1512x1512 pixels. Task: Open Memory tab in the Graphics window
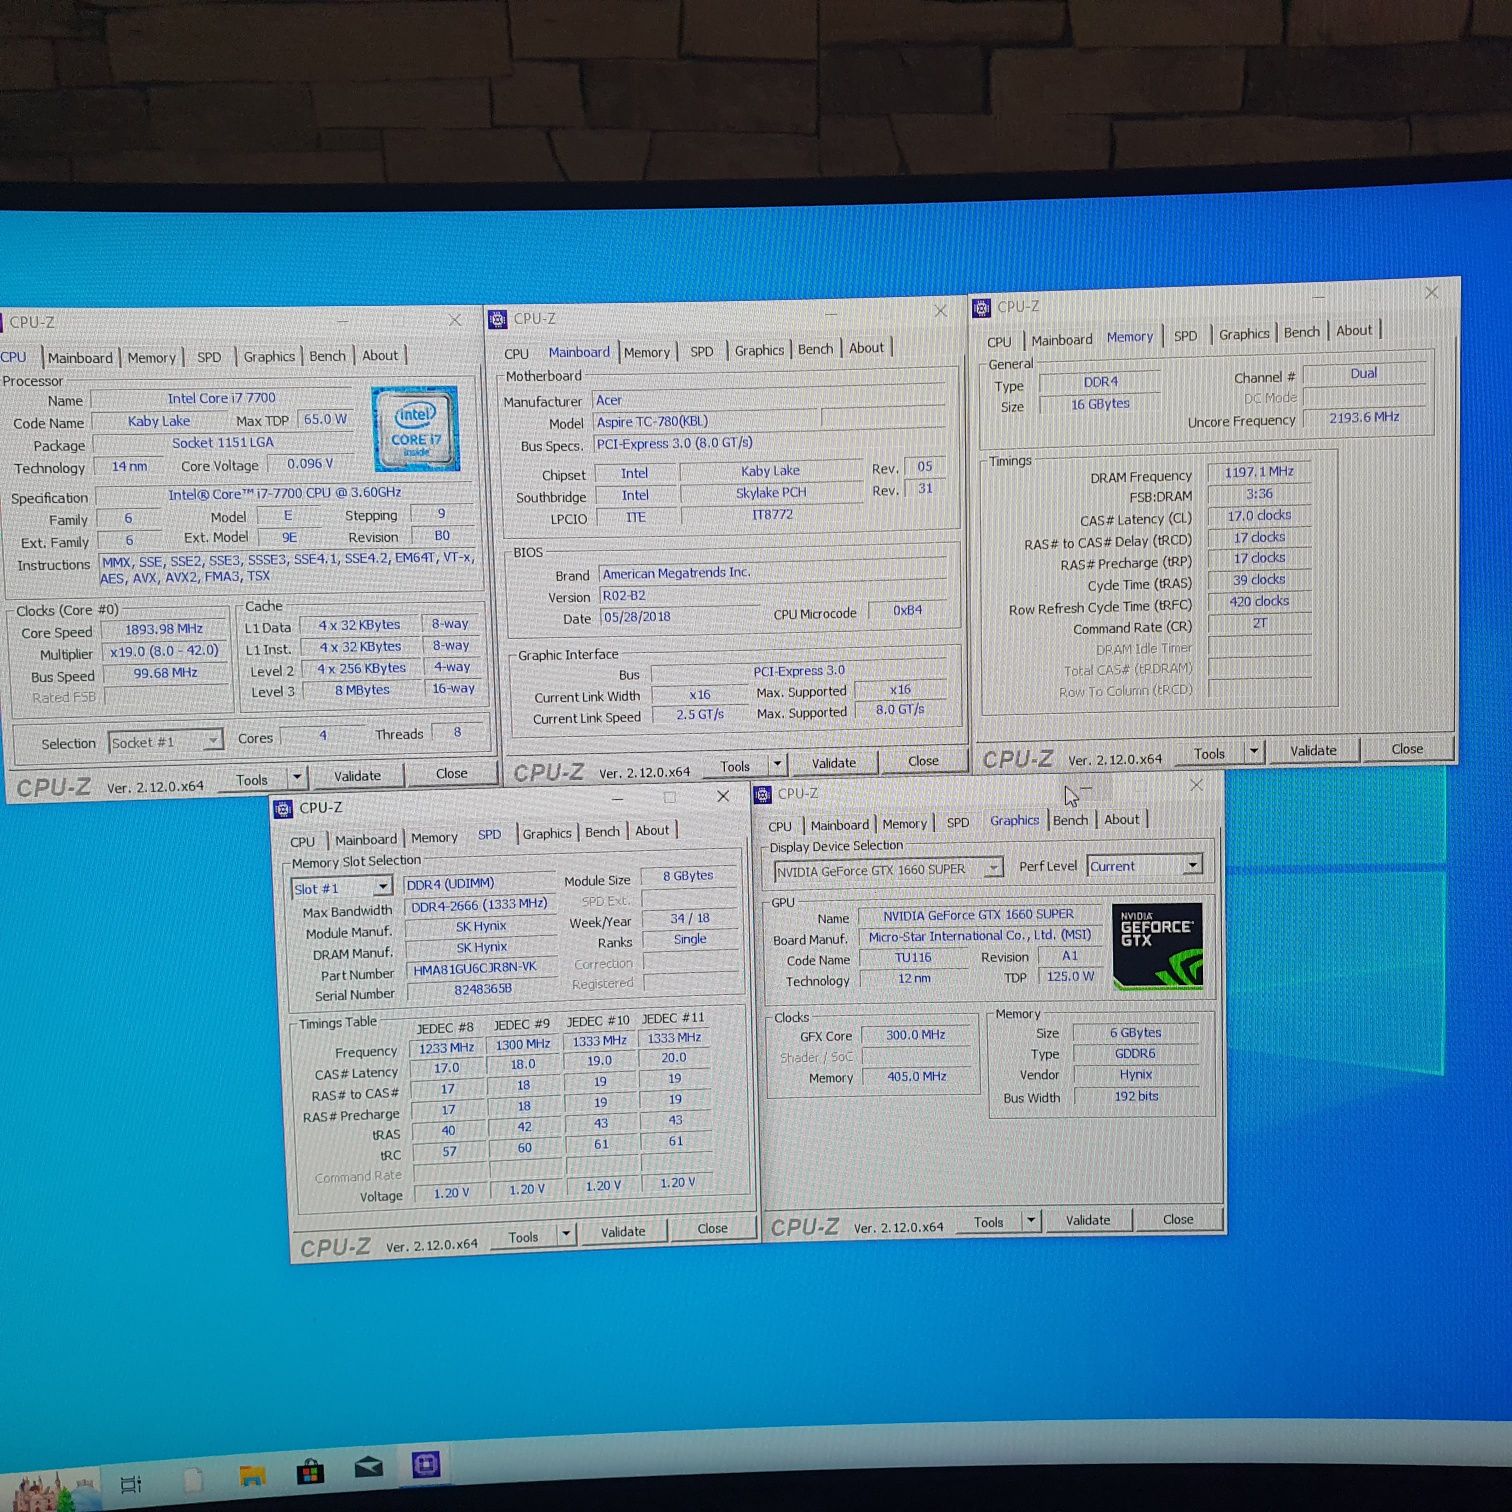904,824
